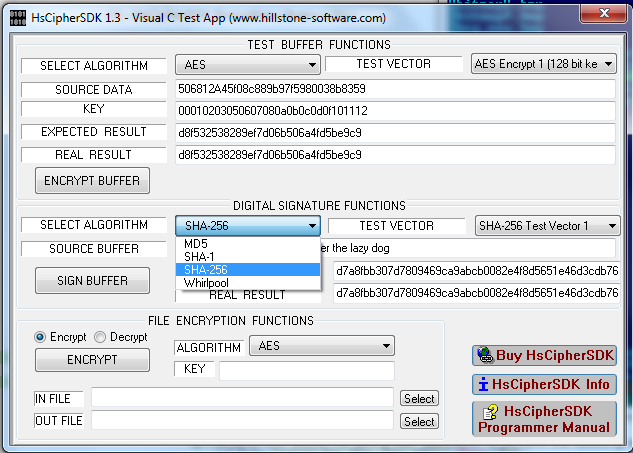Select the Decrypt radio button
The image size is (633, 453).
(100, 337)
